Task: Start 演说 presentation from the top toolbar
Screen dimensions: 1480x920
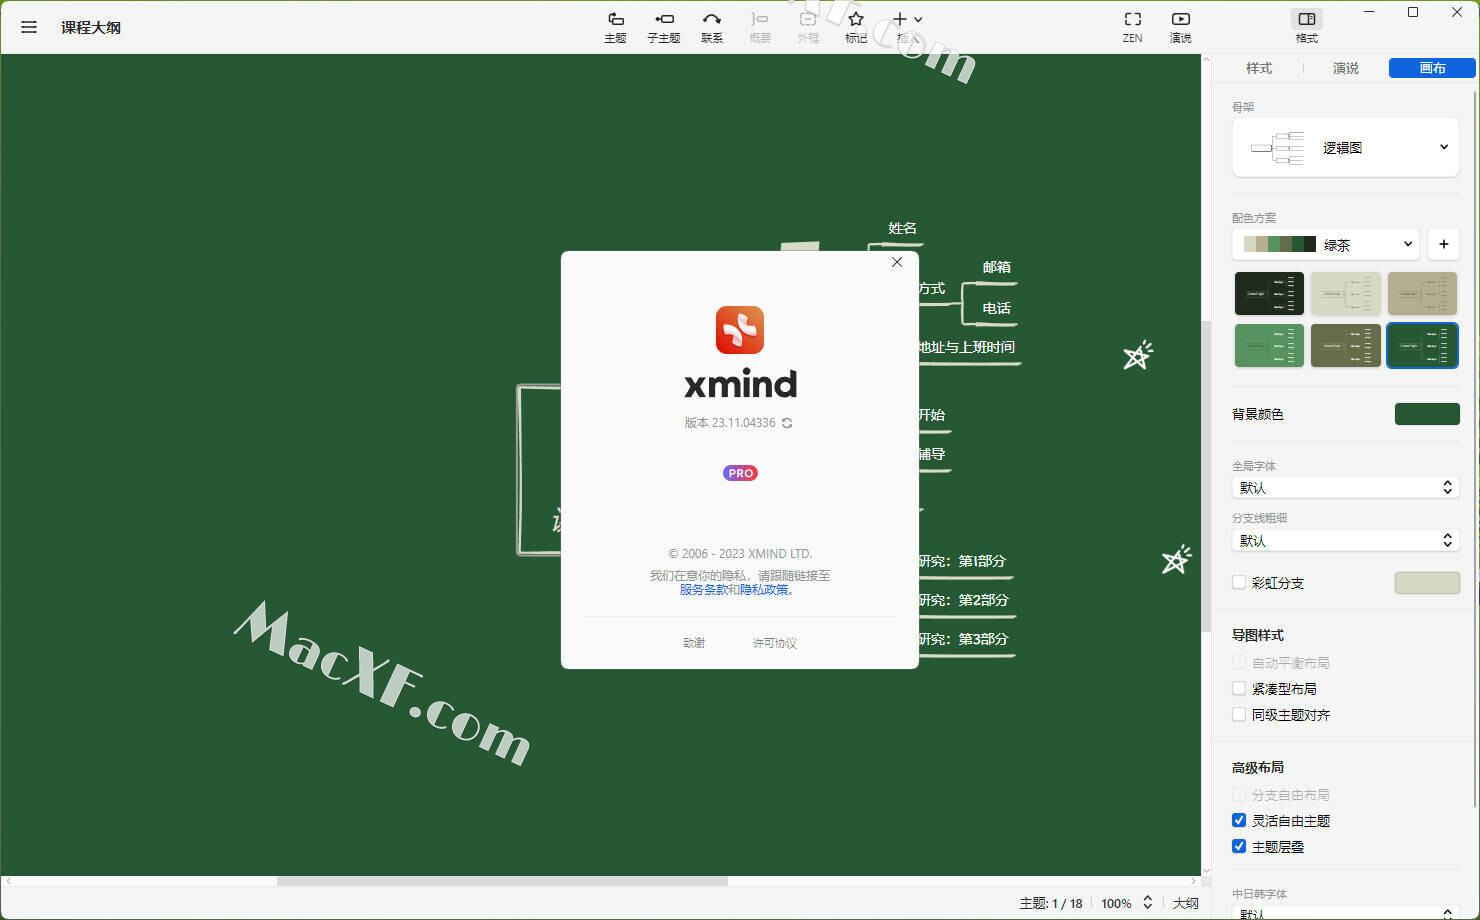Action: coord(1181,27)
